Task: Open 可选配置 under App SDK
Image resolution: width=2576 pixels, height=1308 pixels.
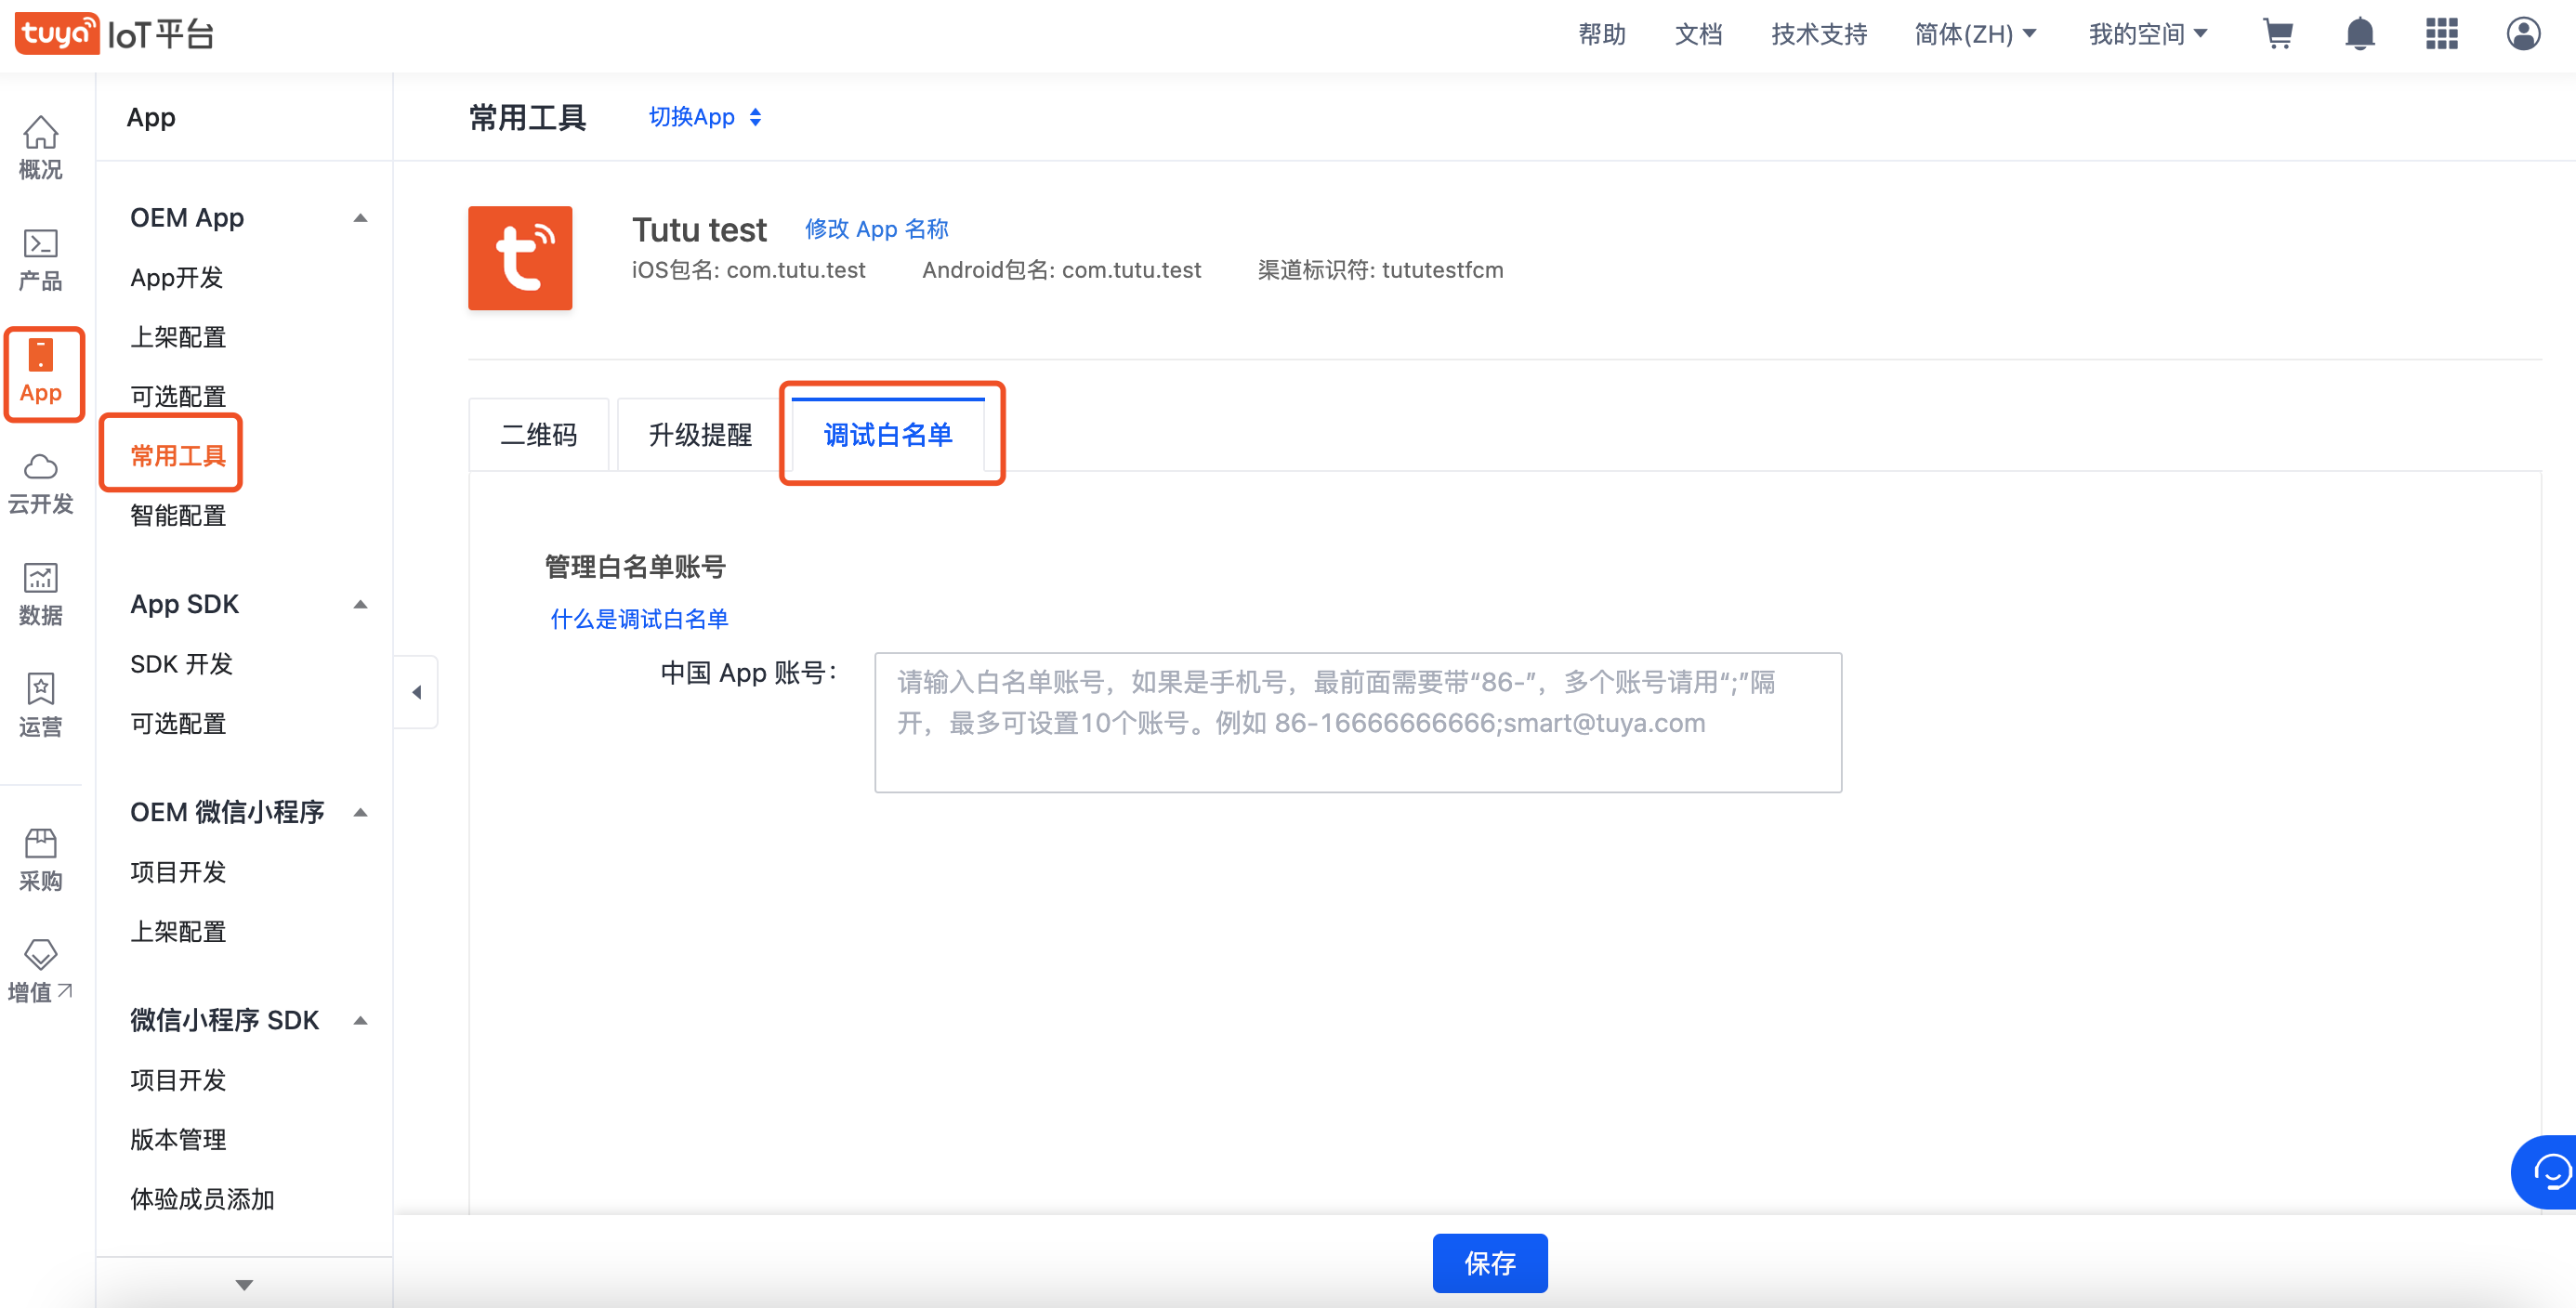Action: tap(178, 723)
